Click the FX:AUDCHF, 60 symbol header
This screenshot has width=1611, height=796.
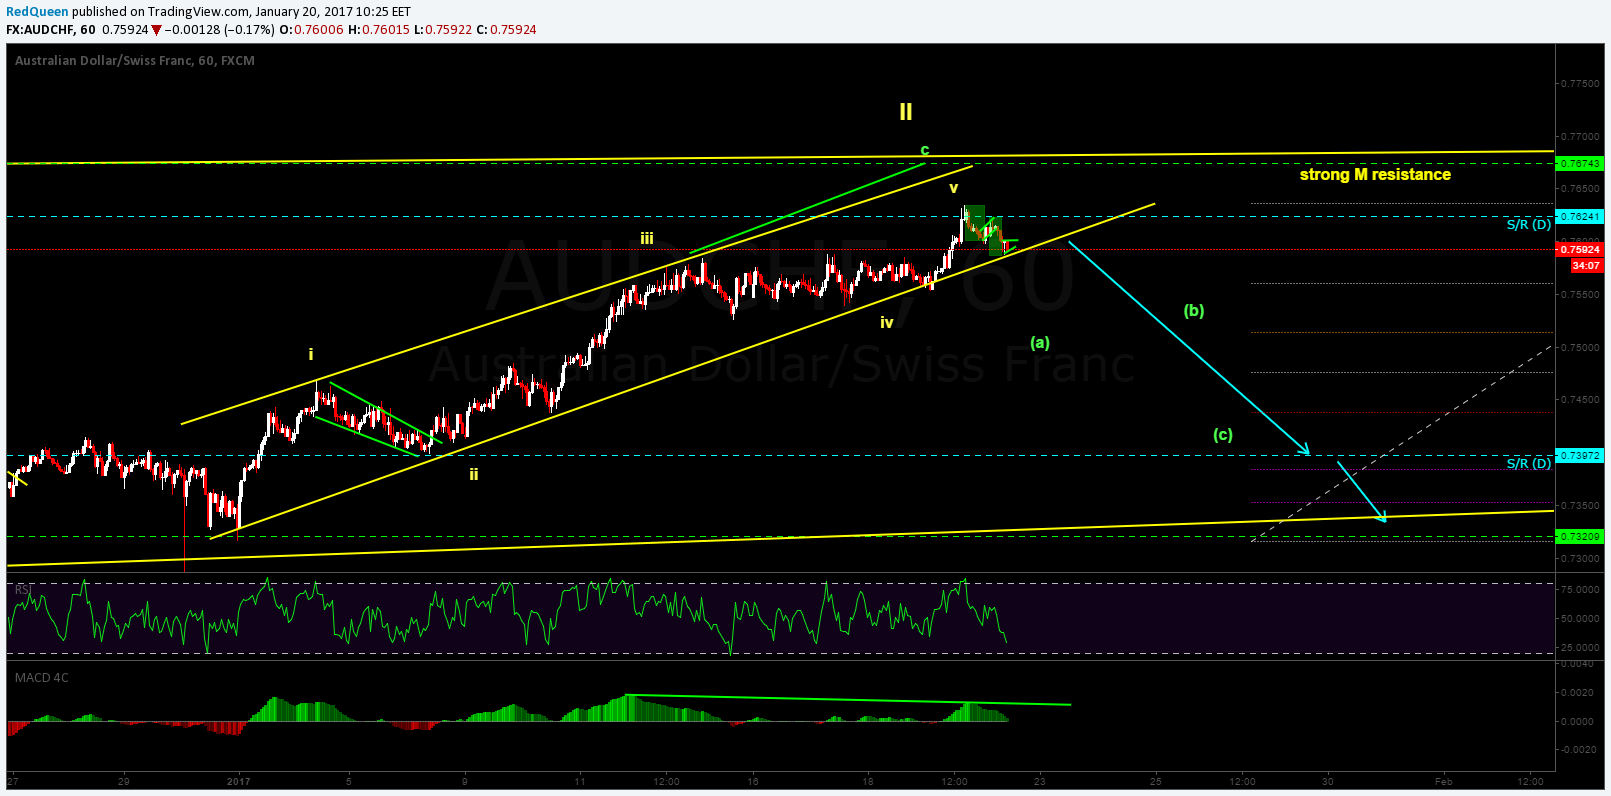point(51,29)
